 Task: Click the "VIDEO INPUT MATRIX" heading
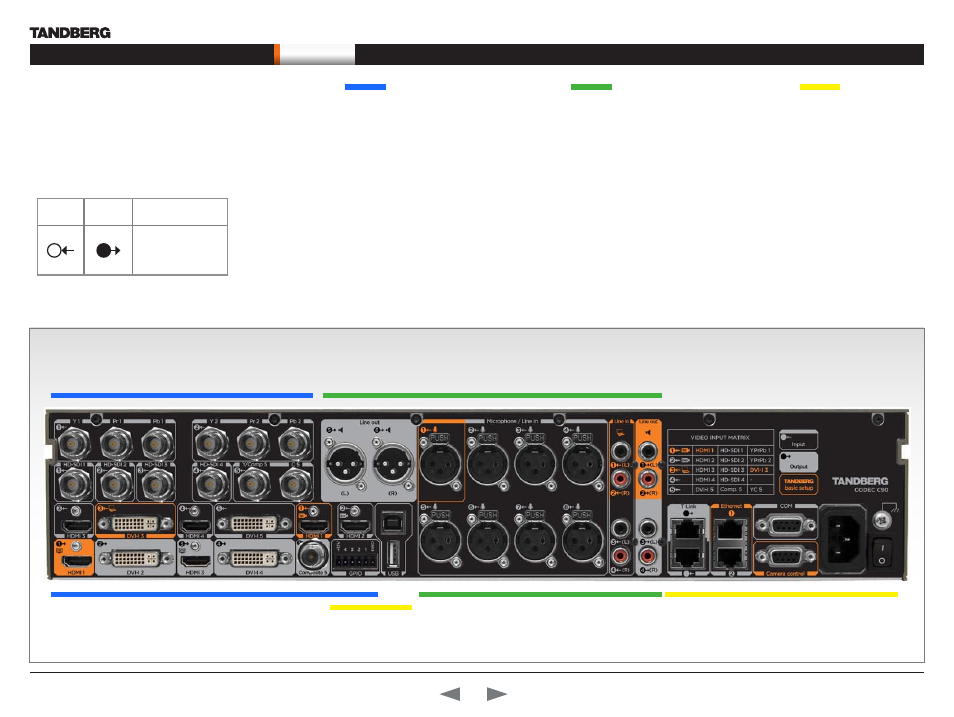point(720,438)
